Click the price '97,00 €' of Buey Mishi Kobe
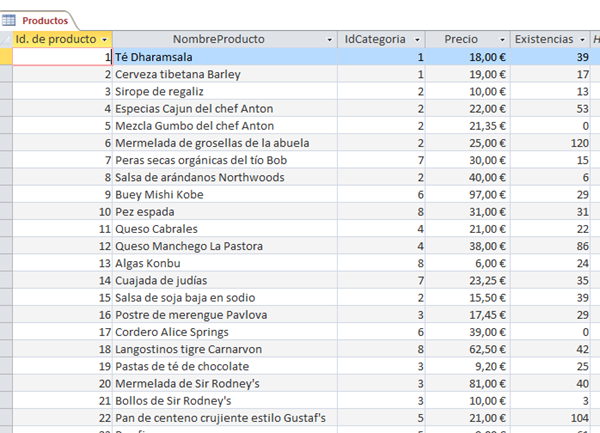Screen dimensions: 600x433 (x=468, y=195)
